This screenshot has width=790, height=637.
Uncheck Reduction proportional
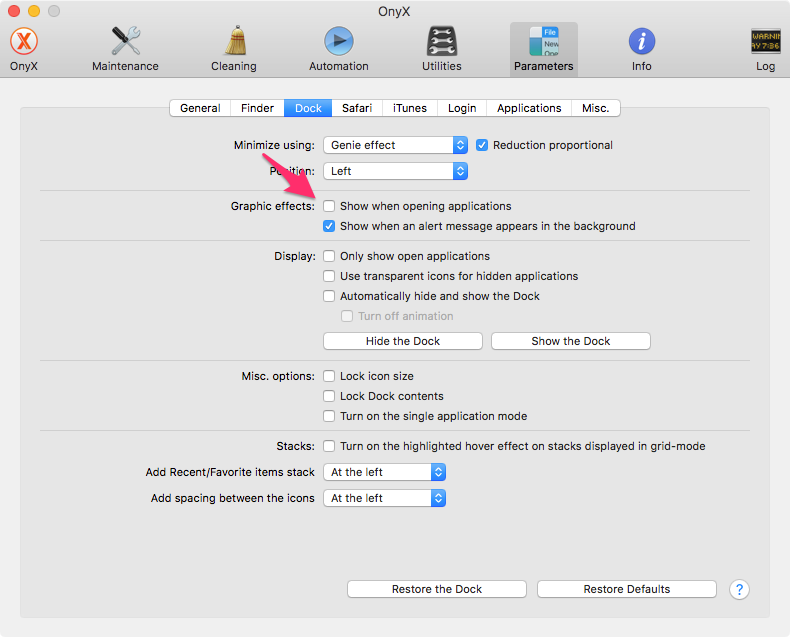(482, 145)
